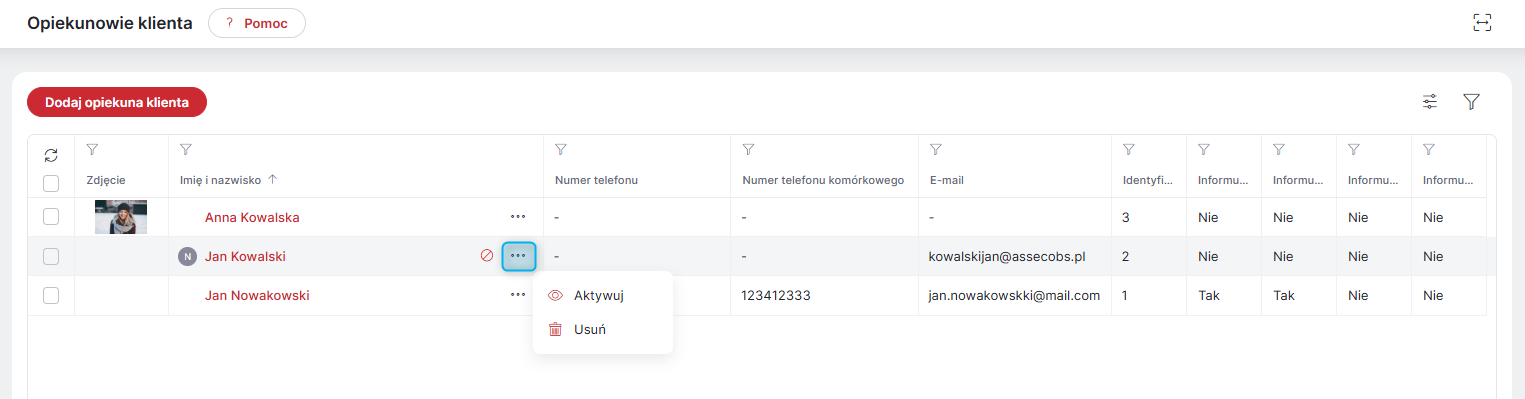Select the Jan Nowakowski row checkbox
This screenshot has width=1525, height=399.
point(51,295)
